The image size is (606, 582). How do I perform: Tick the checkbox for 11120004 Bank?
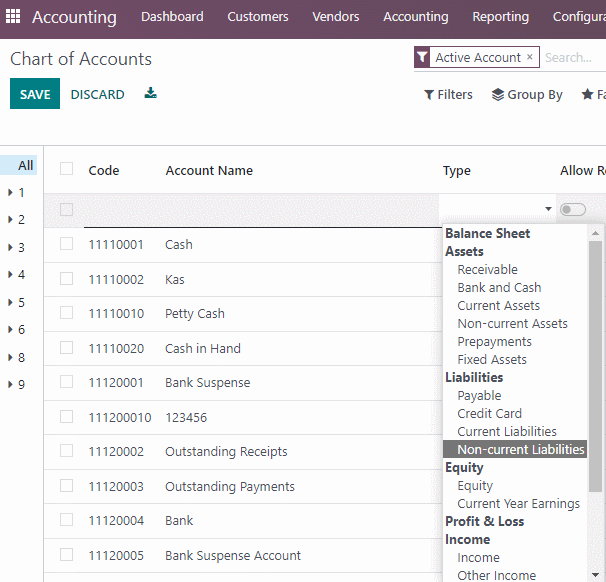coord(66,520)
